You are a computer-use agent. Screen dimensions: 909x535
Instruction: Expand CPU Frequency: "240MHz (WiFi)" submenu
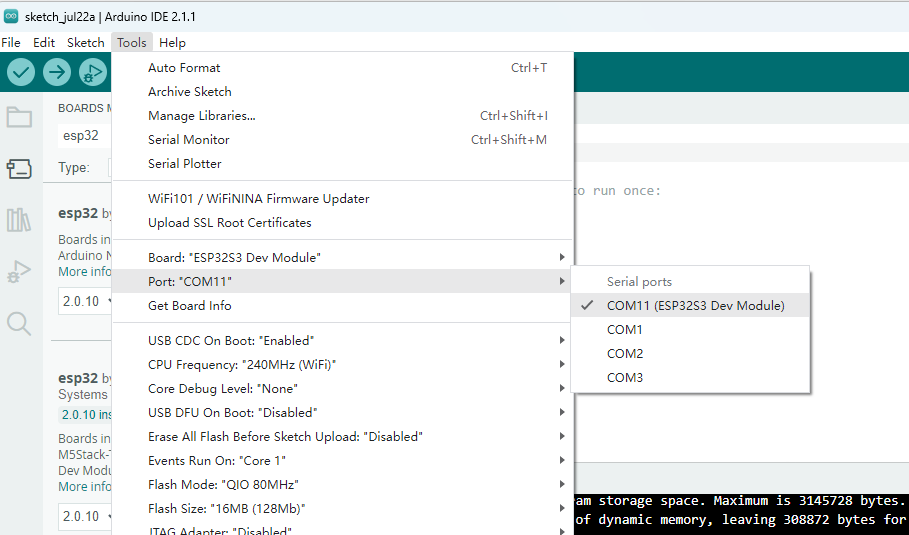(343, 365)
